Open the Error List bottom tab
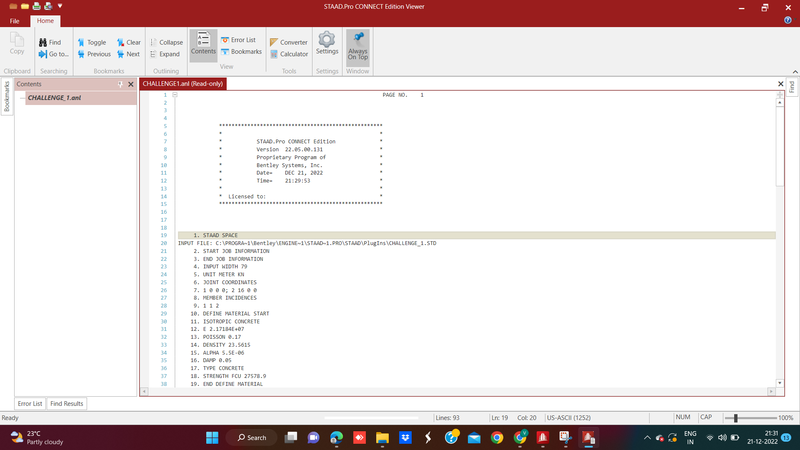 tap(30, 404)
